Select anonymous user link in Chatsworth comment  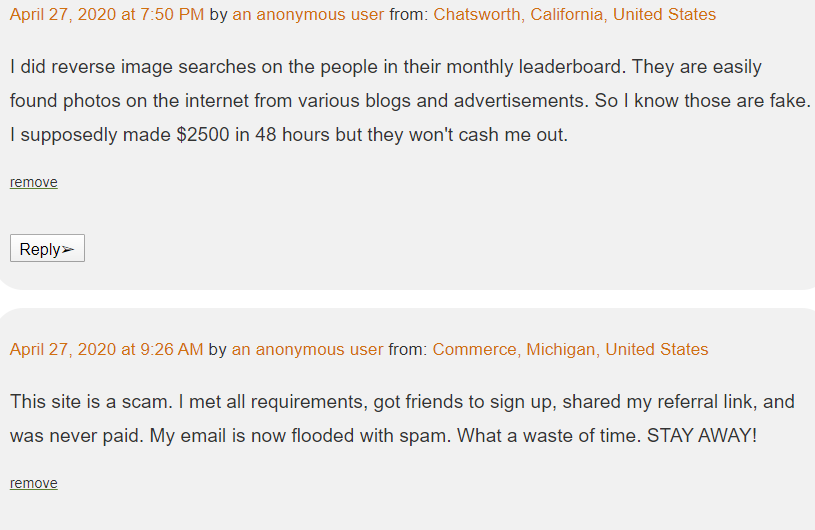coord(308,15)
